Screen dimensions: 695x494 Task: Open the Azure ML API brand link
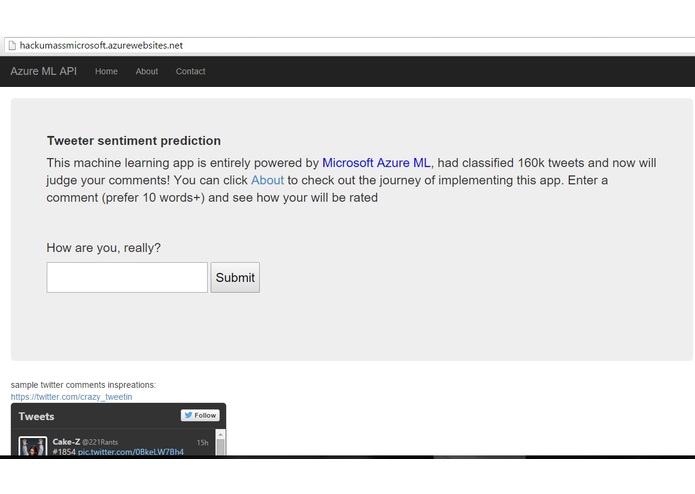click(x=43, y=71)
